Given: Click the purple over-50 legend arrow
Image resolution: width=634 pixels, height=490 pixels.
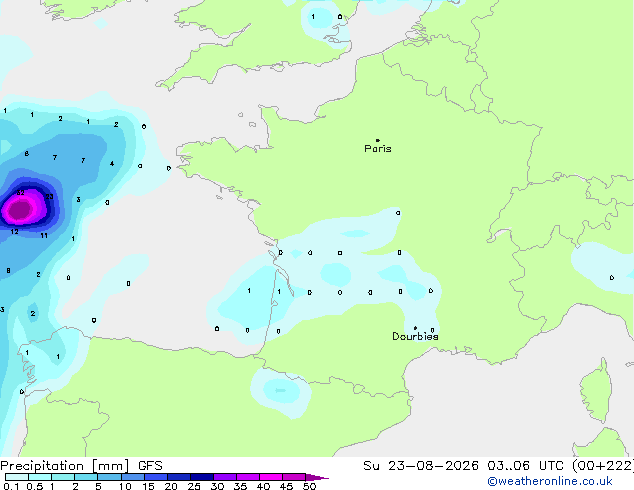Looking at the screenshot, I should coord(317,477).
